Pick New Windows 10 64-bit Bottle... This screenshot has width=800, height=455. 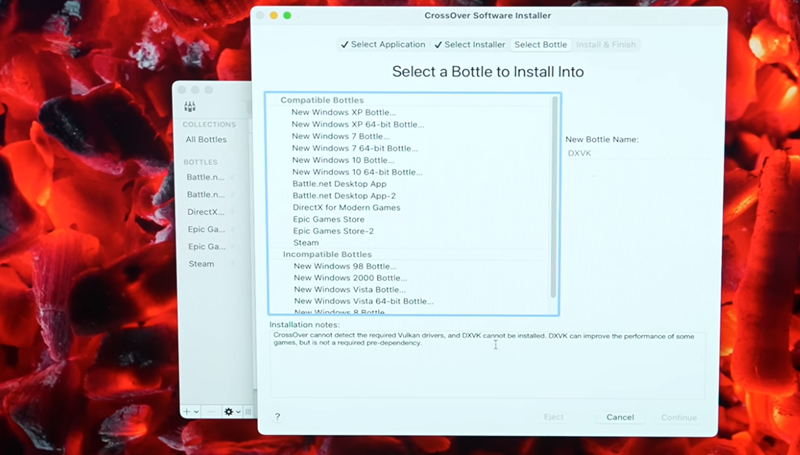tap(357, 172)
